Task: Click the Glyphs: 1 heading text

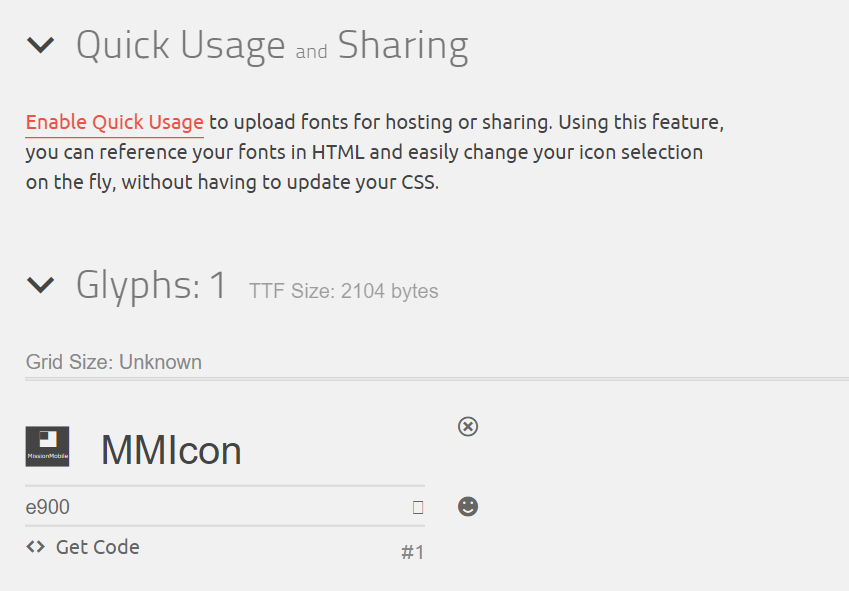Action: pyautogui.click(x=151, y=285)
